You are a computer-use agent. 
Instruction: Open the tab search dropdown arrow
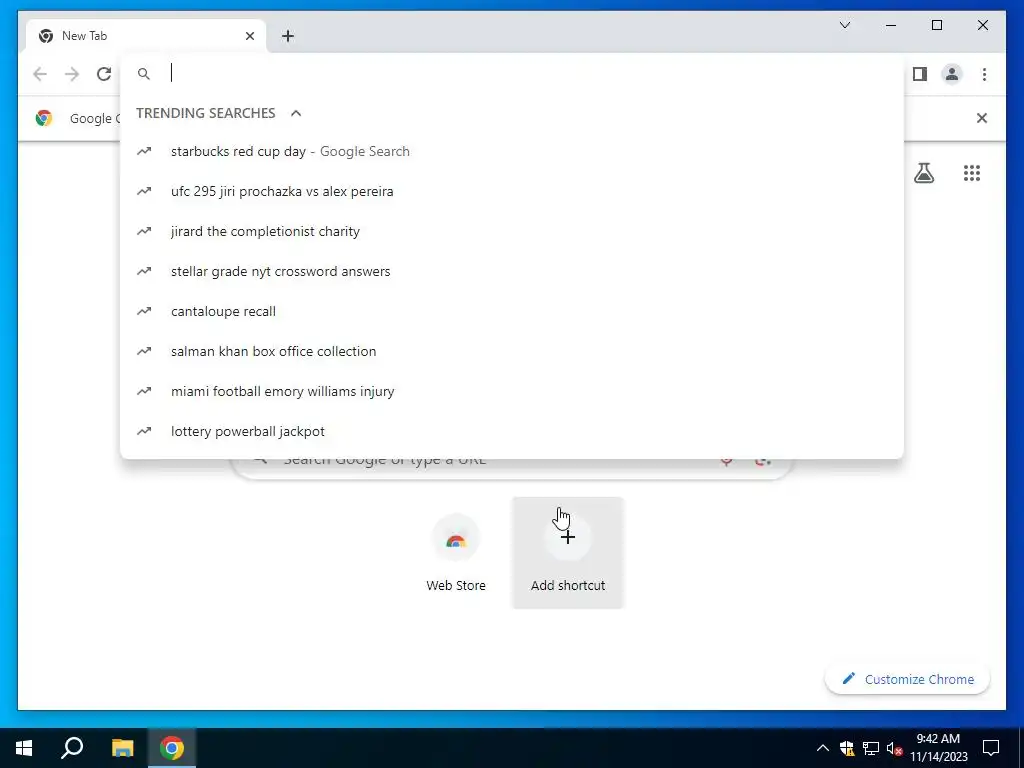point(844,25)
